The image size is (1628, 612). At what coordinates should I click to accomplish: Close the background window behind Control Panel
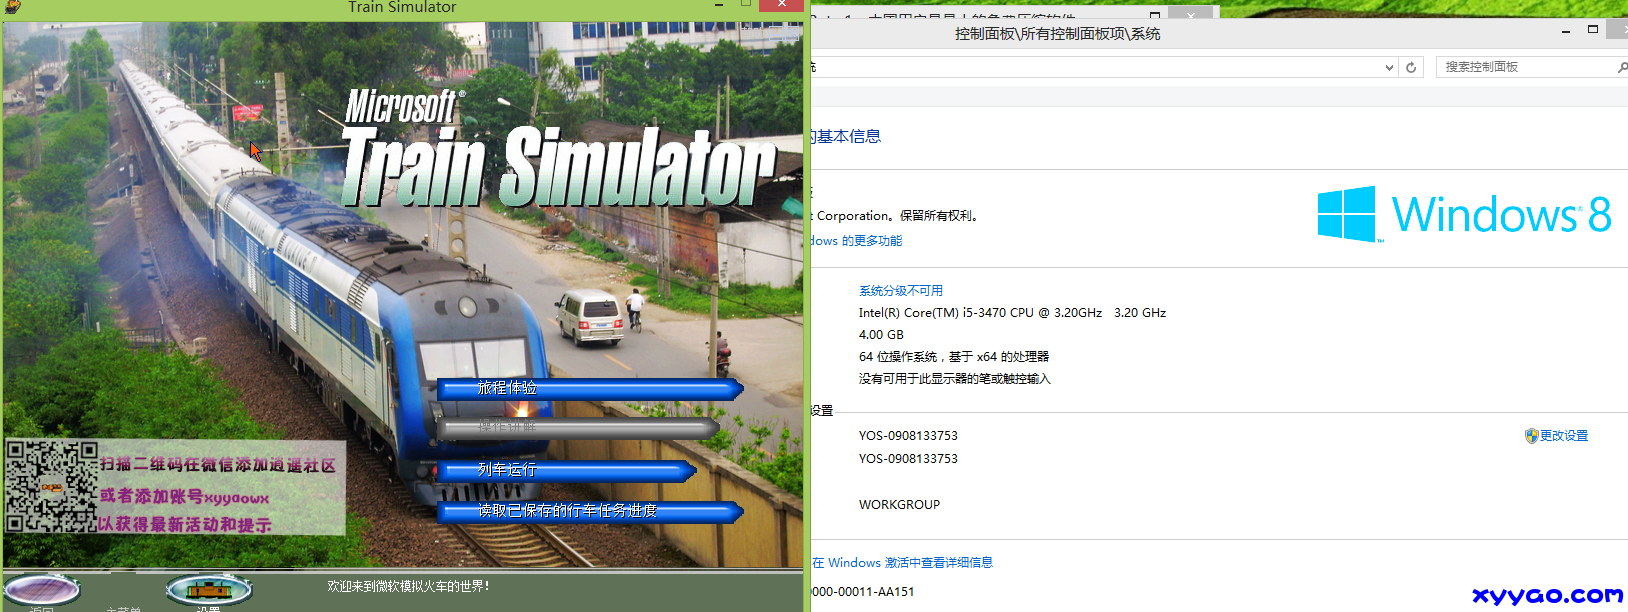[1190, 14]
